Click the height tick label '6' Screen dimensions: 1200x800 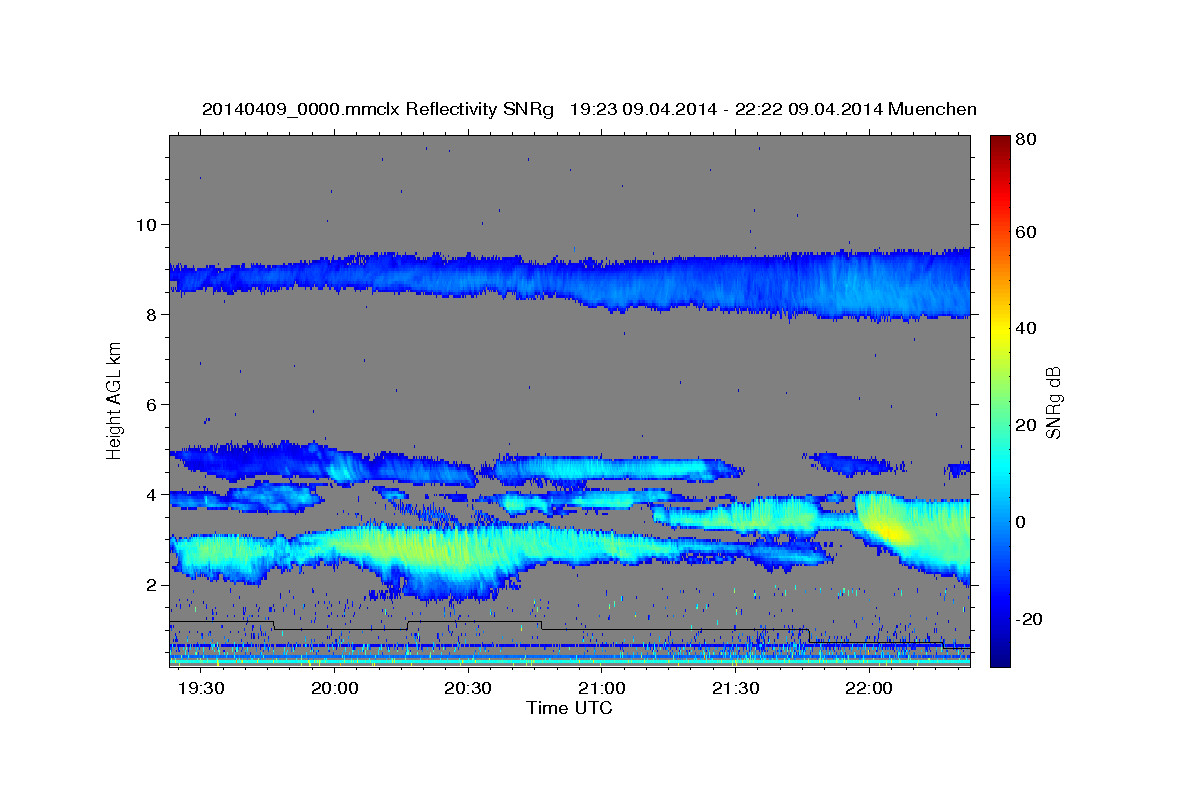pyautogui.click(x=151, y=404)
